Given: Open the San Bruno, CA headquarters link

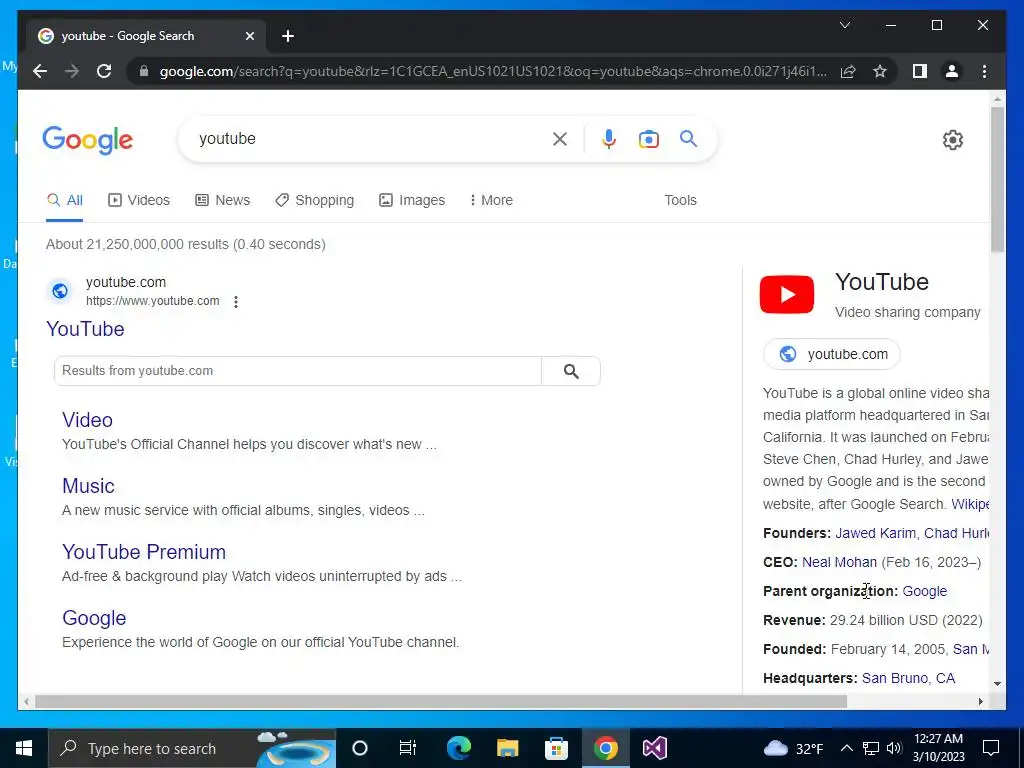Looking at the screenshot, I should coord(908,678).
